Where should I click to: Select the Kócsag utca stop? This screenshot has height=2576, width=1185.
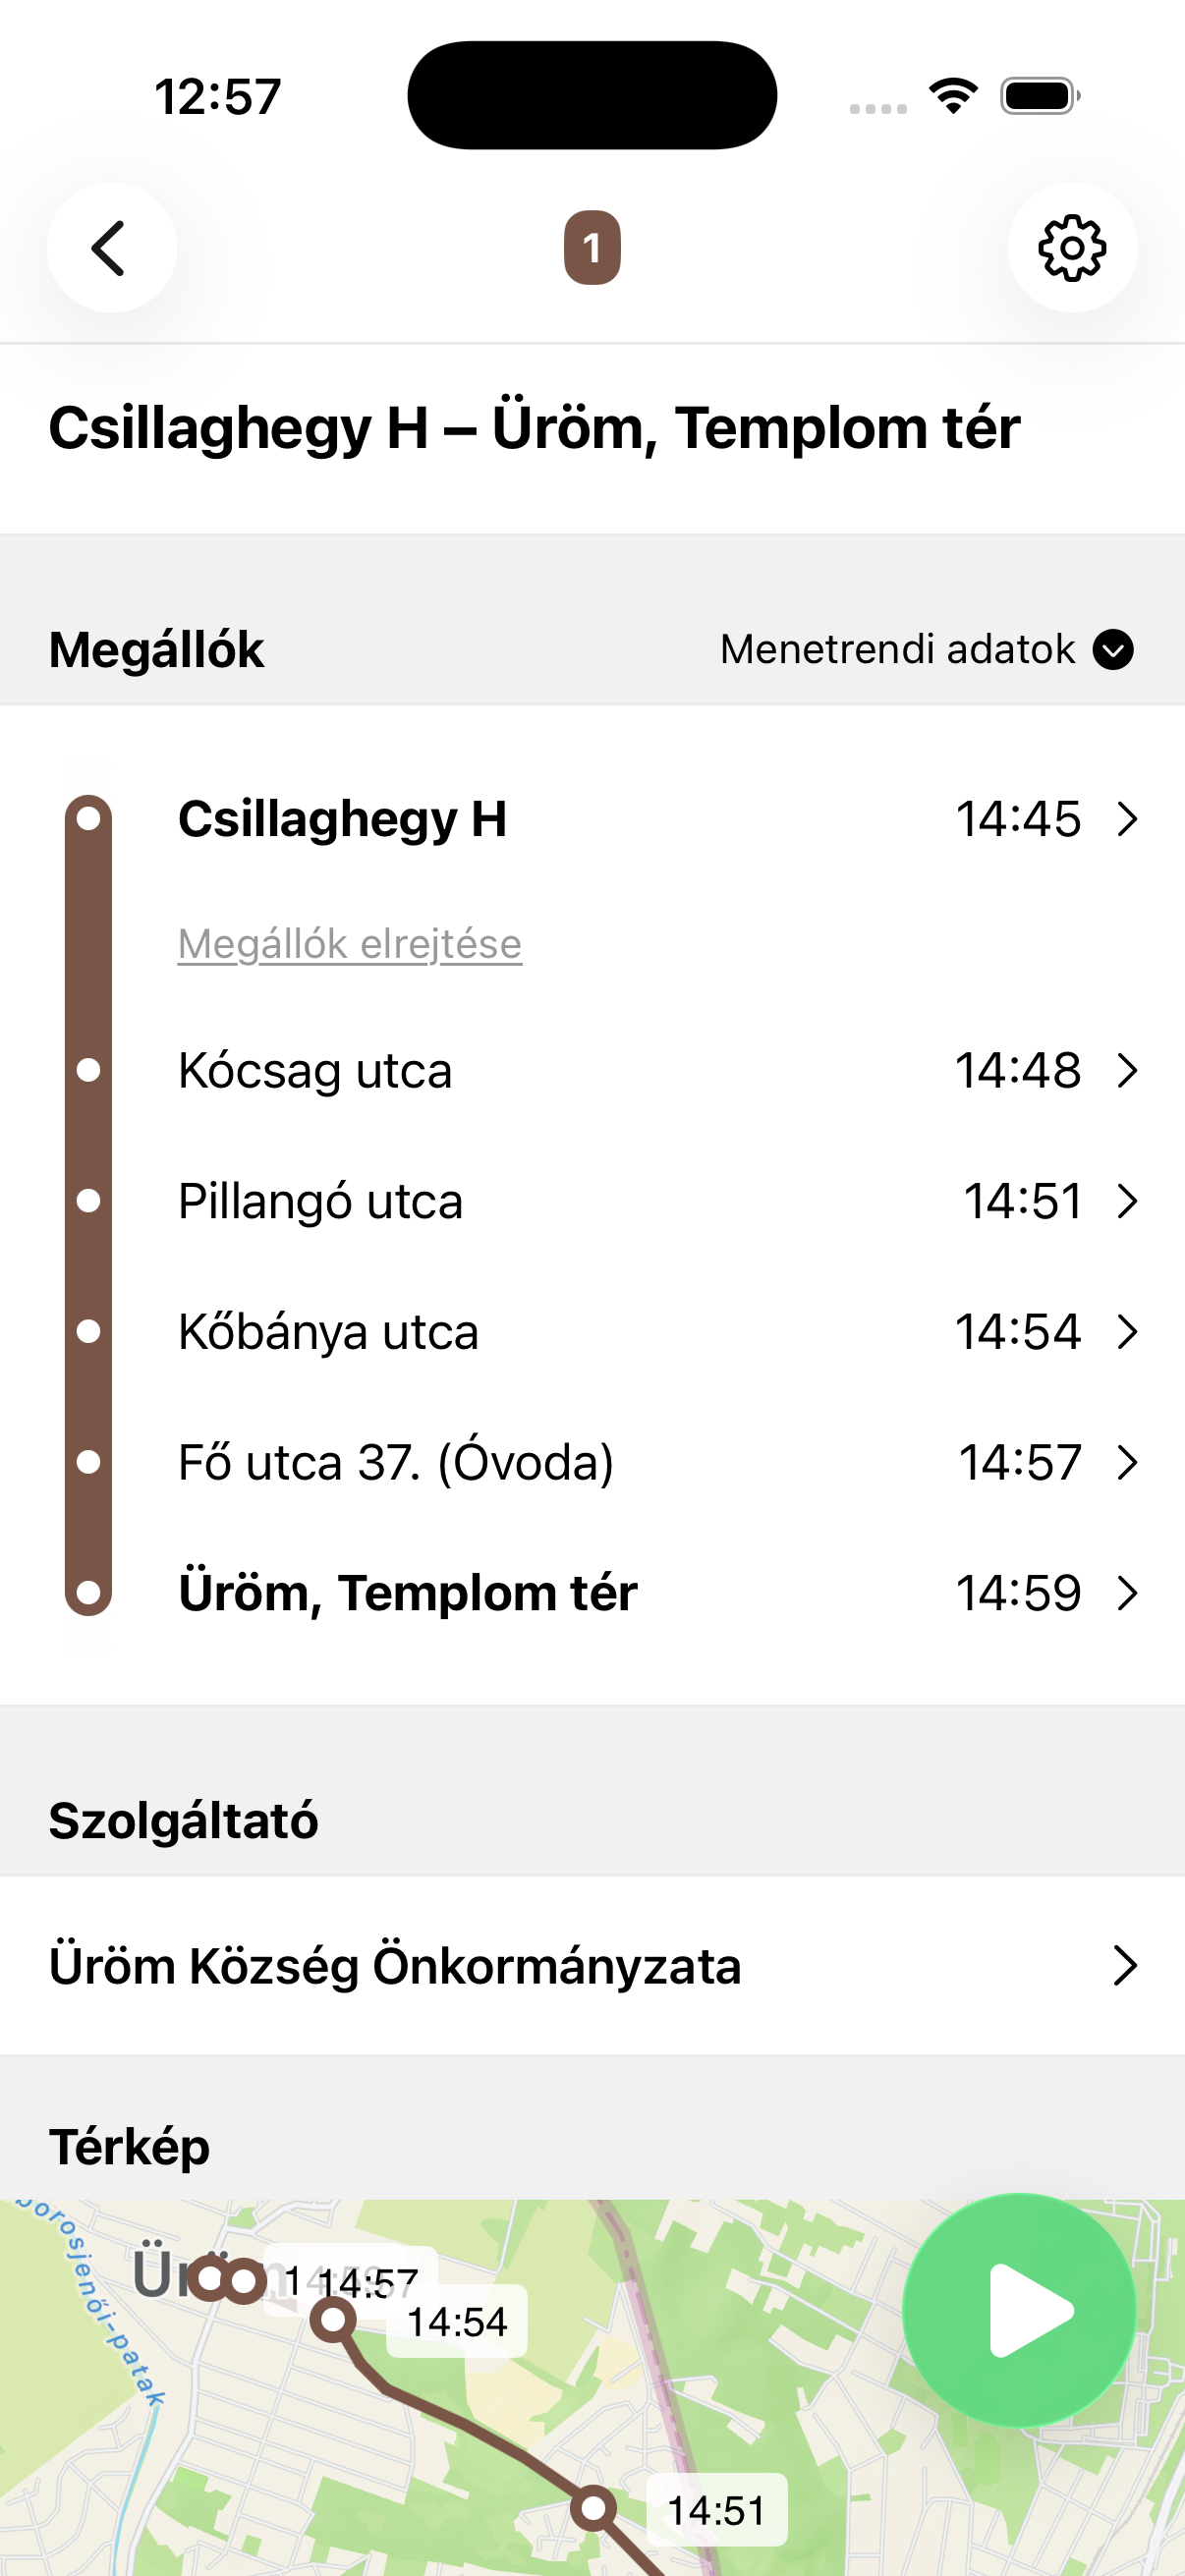click(x=315, y=1070)
